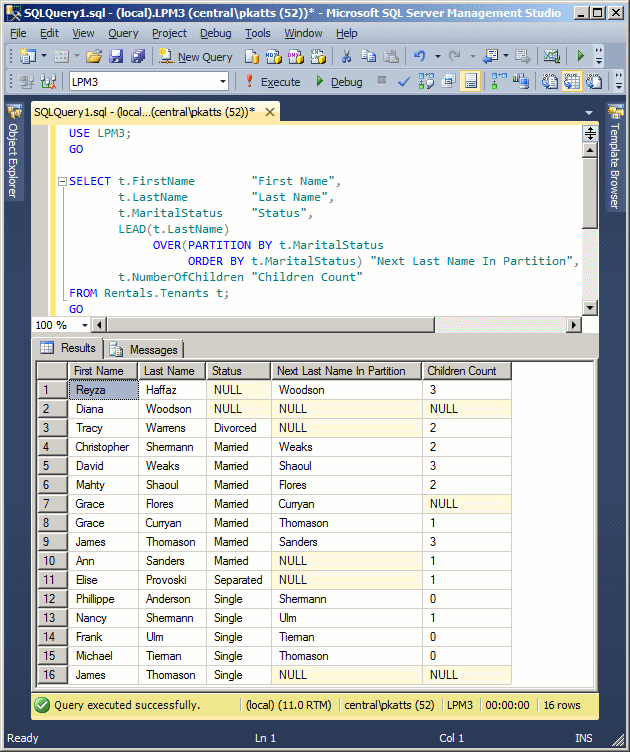This screenshot has width=630, height=752.
Task: Click the Cancel Executing Query stop icon
Action: (382, 81)
